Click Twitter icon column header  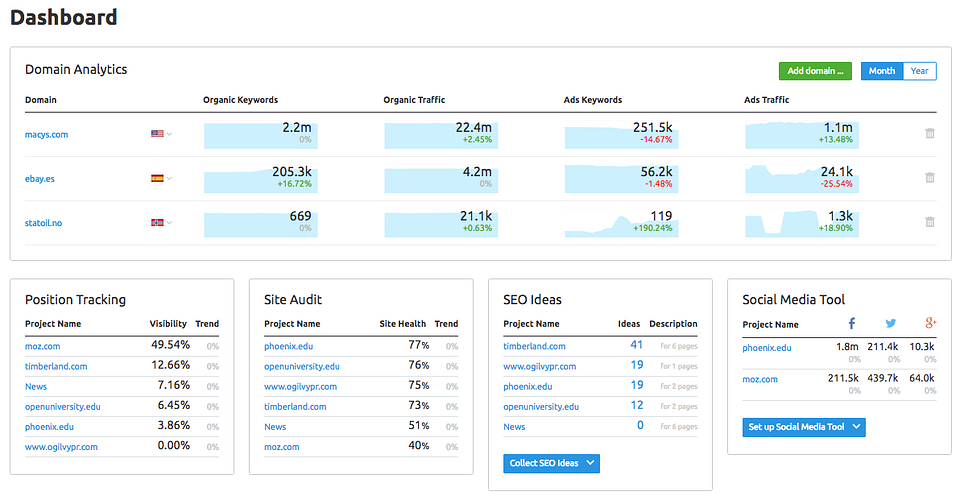point(891,324)
